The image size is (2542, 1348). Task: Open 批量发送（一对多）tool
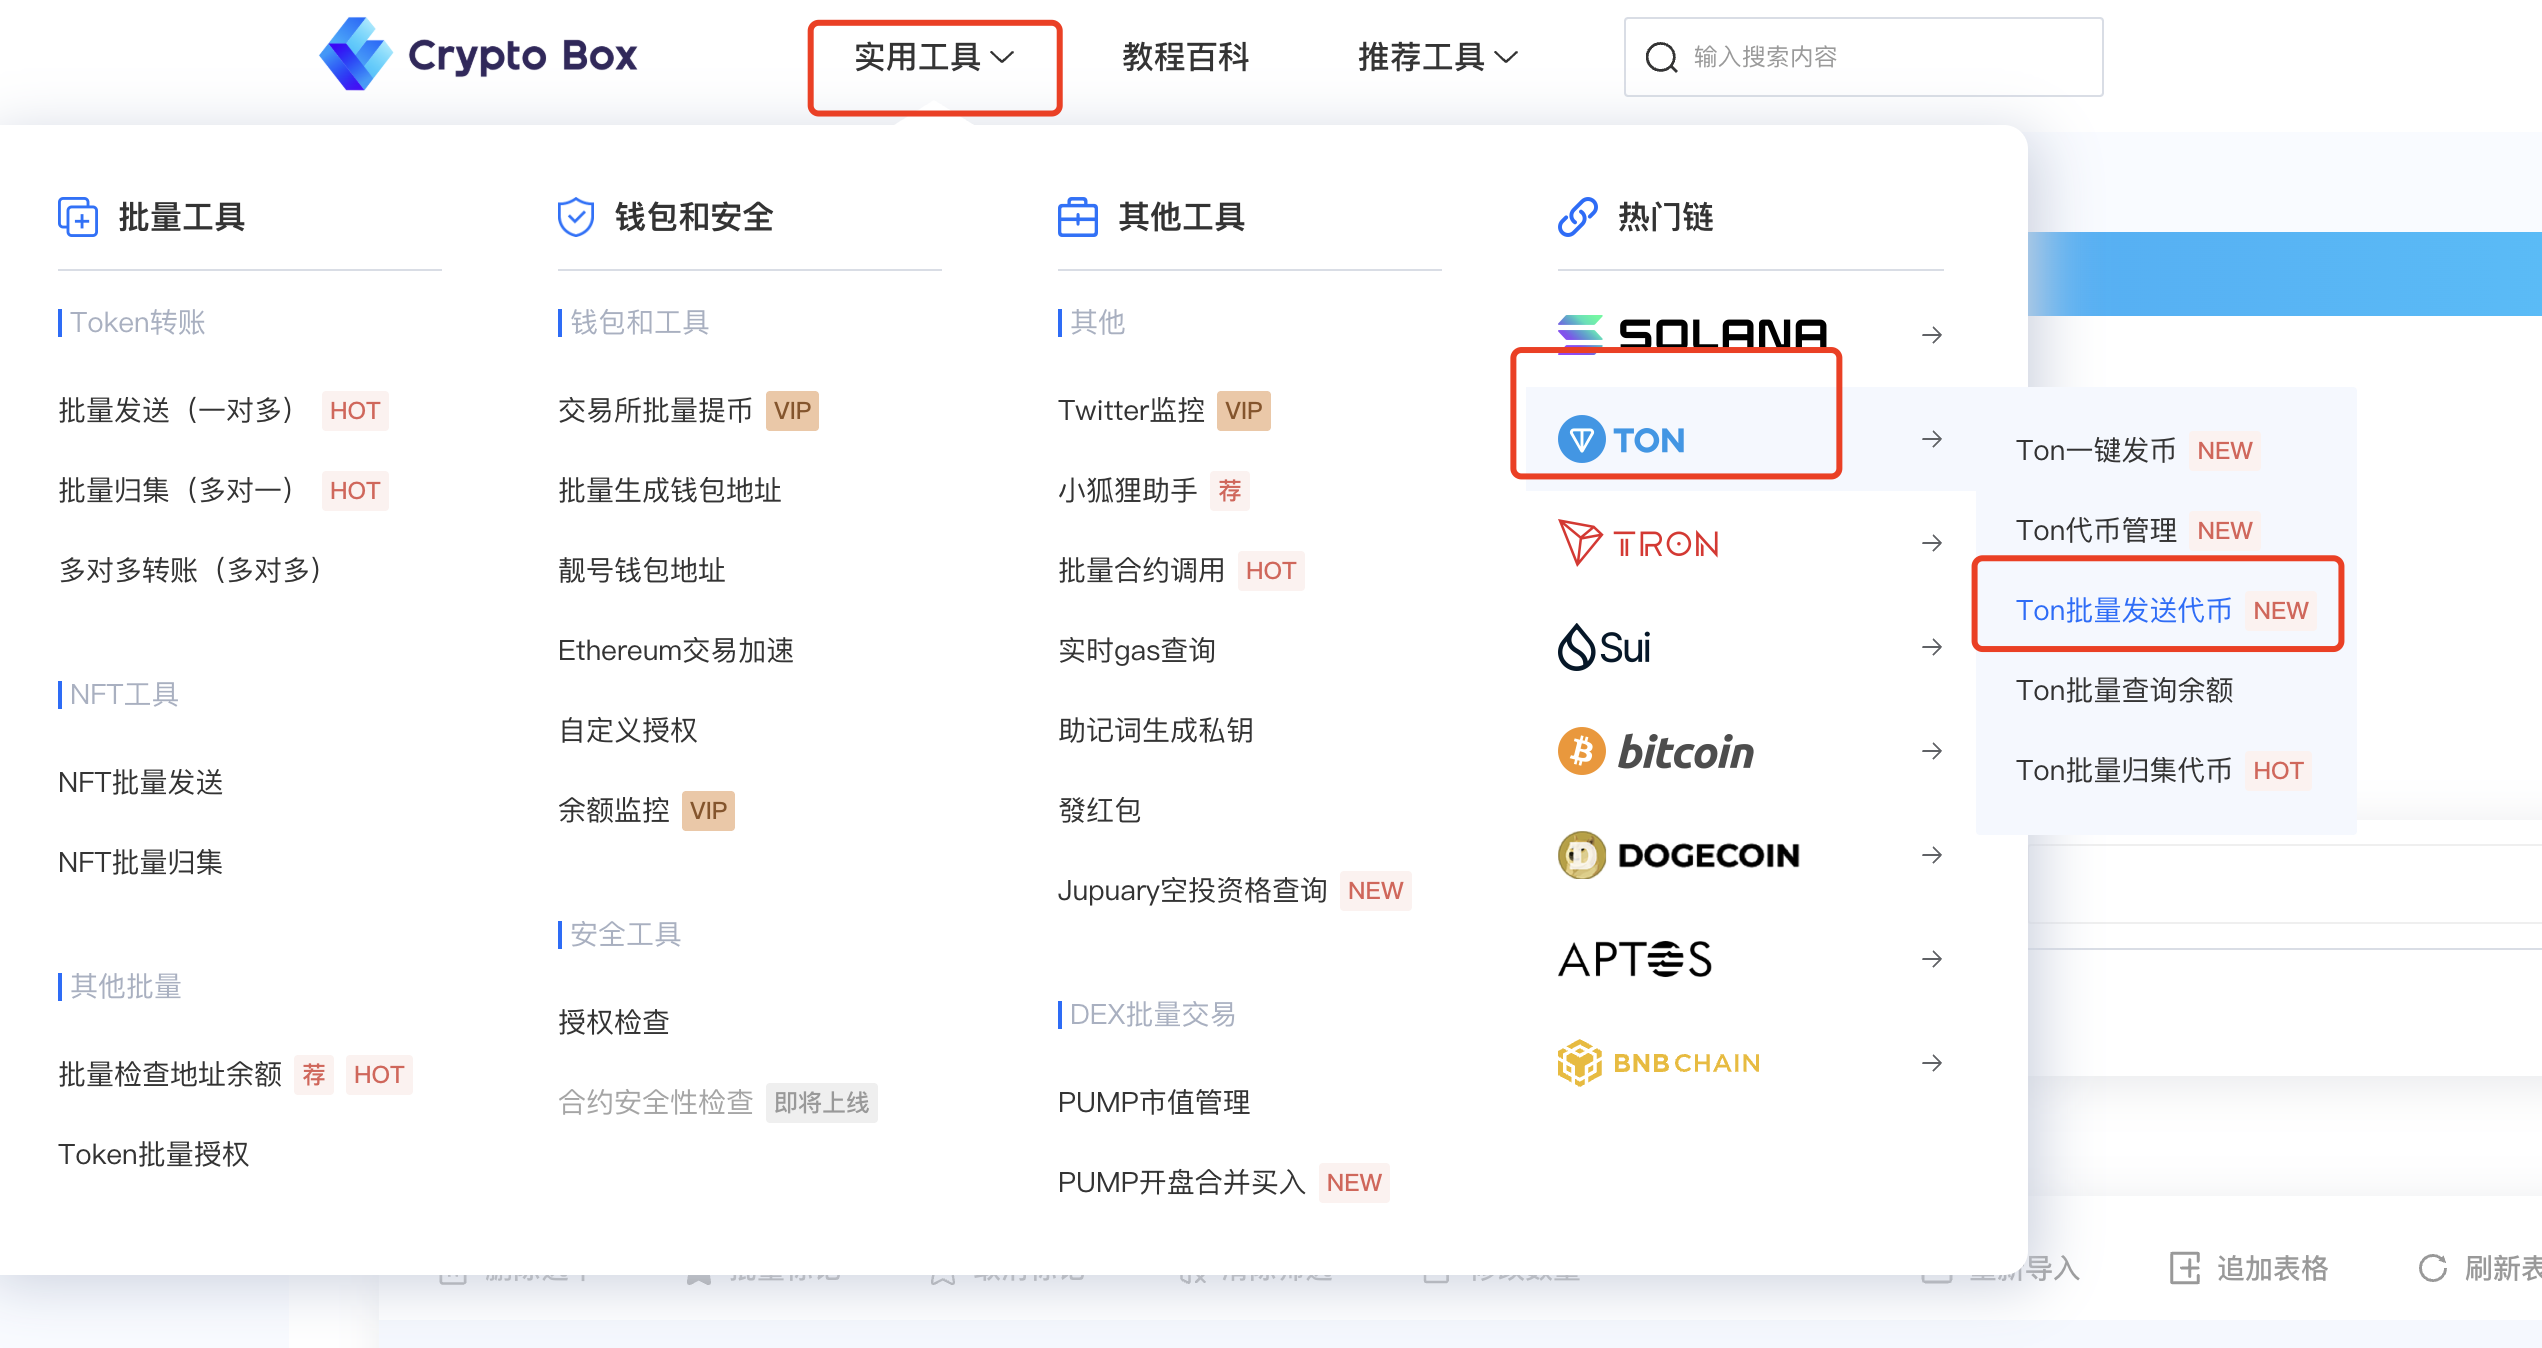[176, 410]
